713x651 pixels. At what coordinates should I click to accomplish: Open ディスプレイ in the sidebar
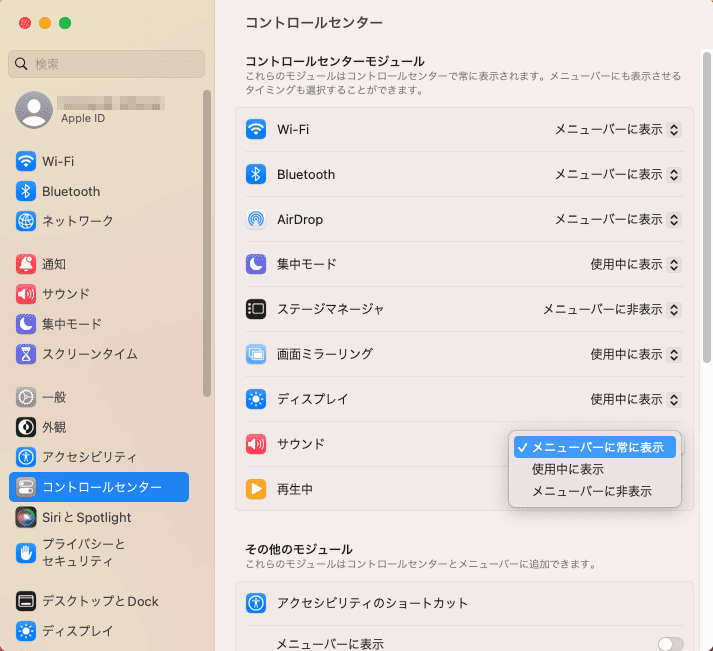pos(99,631)
